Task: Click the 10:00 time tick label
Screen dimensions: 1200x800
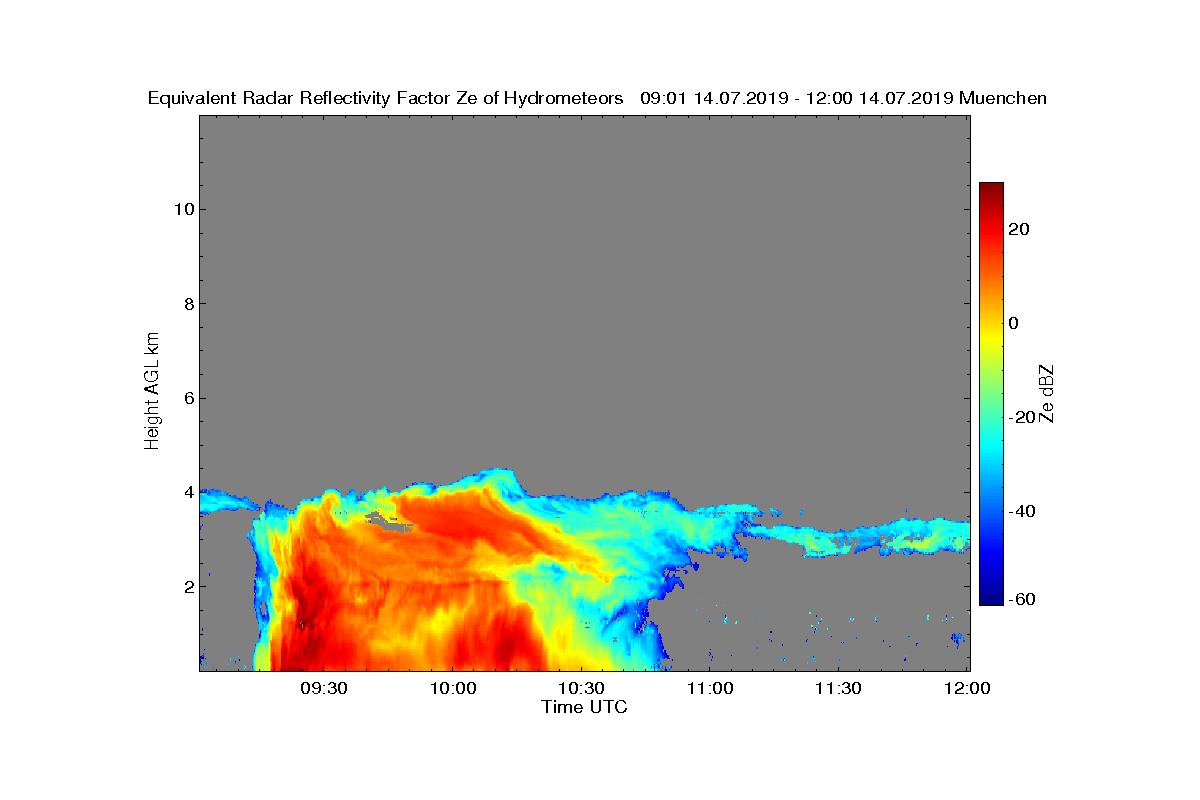Action: tap(452, 688)
